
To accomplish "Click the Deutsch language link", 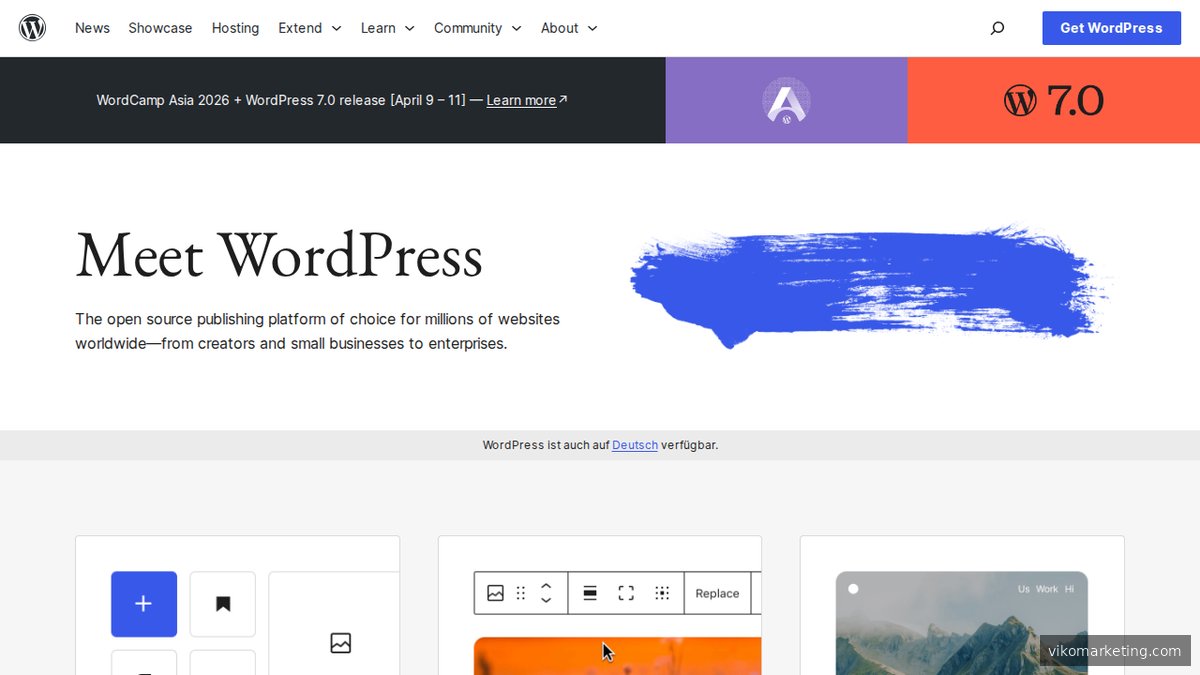I will pos(634,445).
